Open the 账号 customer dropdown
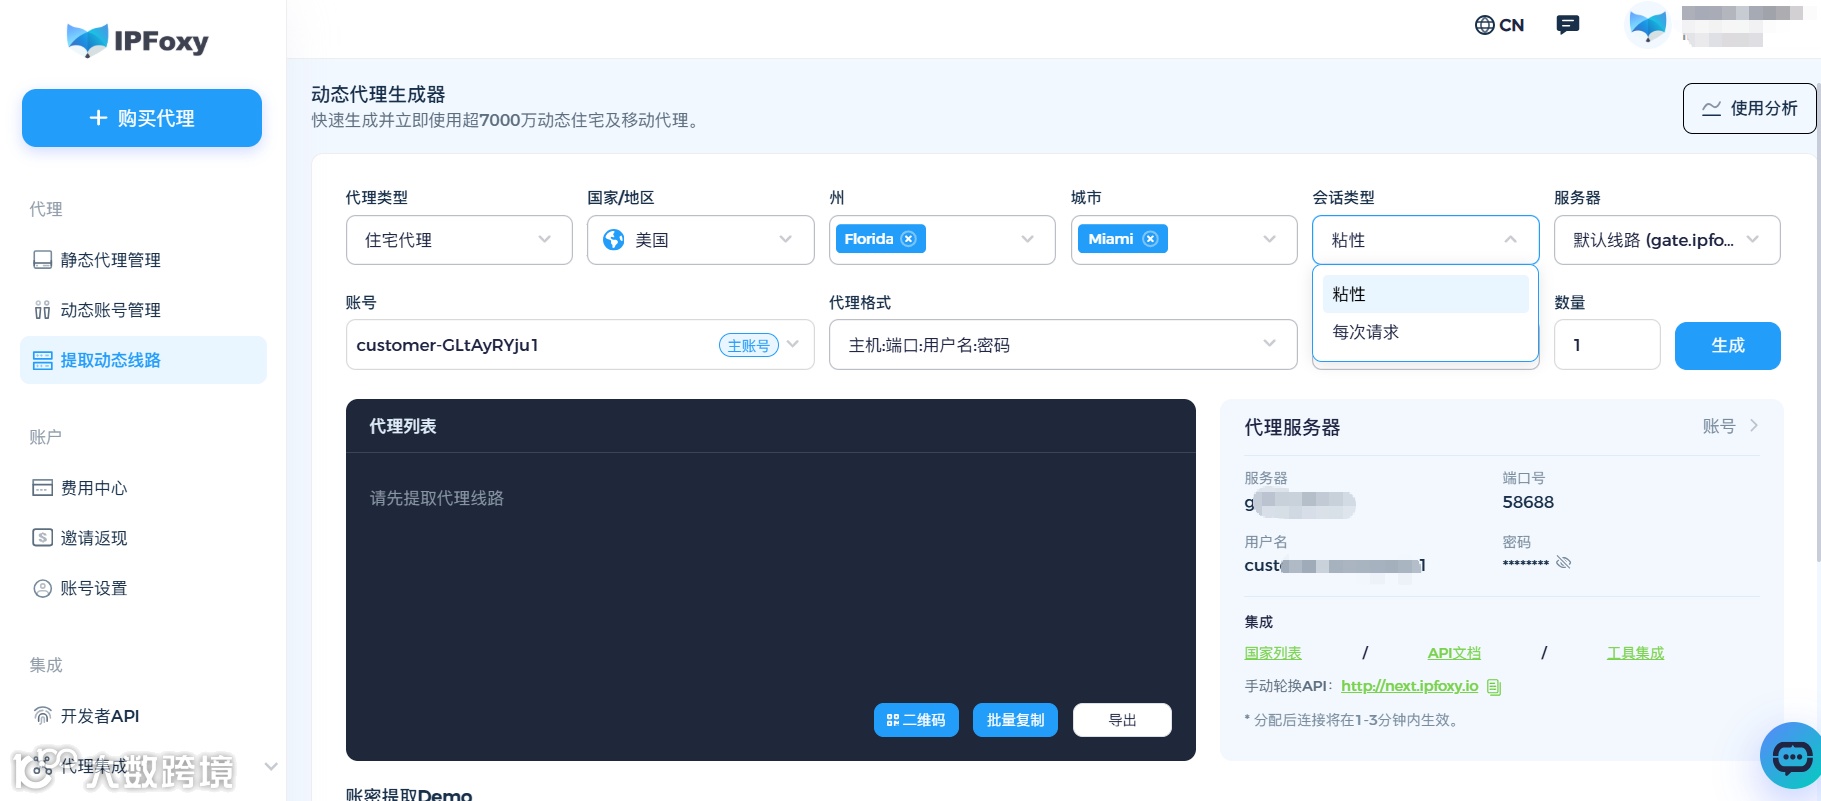Screen dimensions: 1821x801 (580, 345)
